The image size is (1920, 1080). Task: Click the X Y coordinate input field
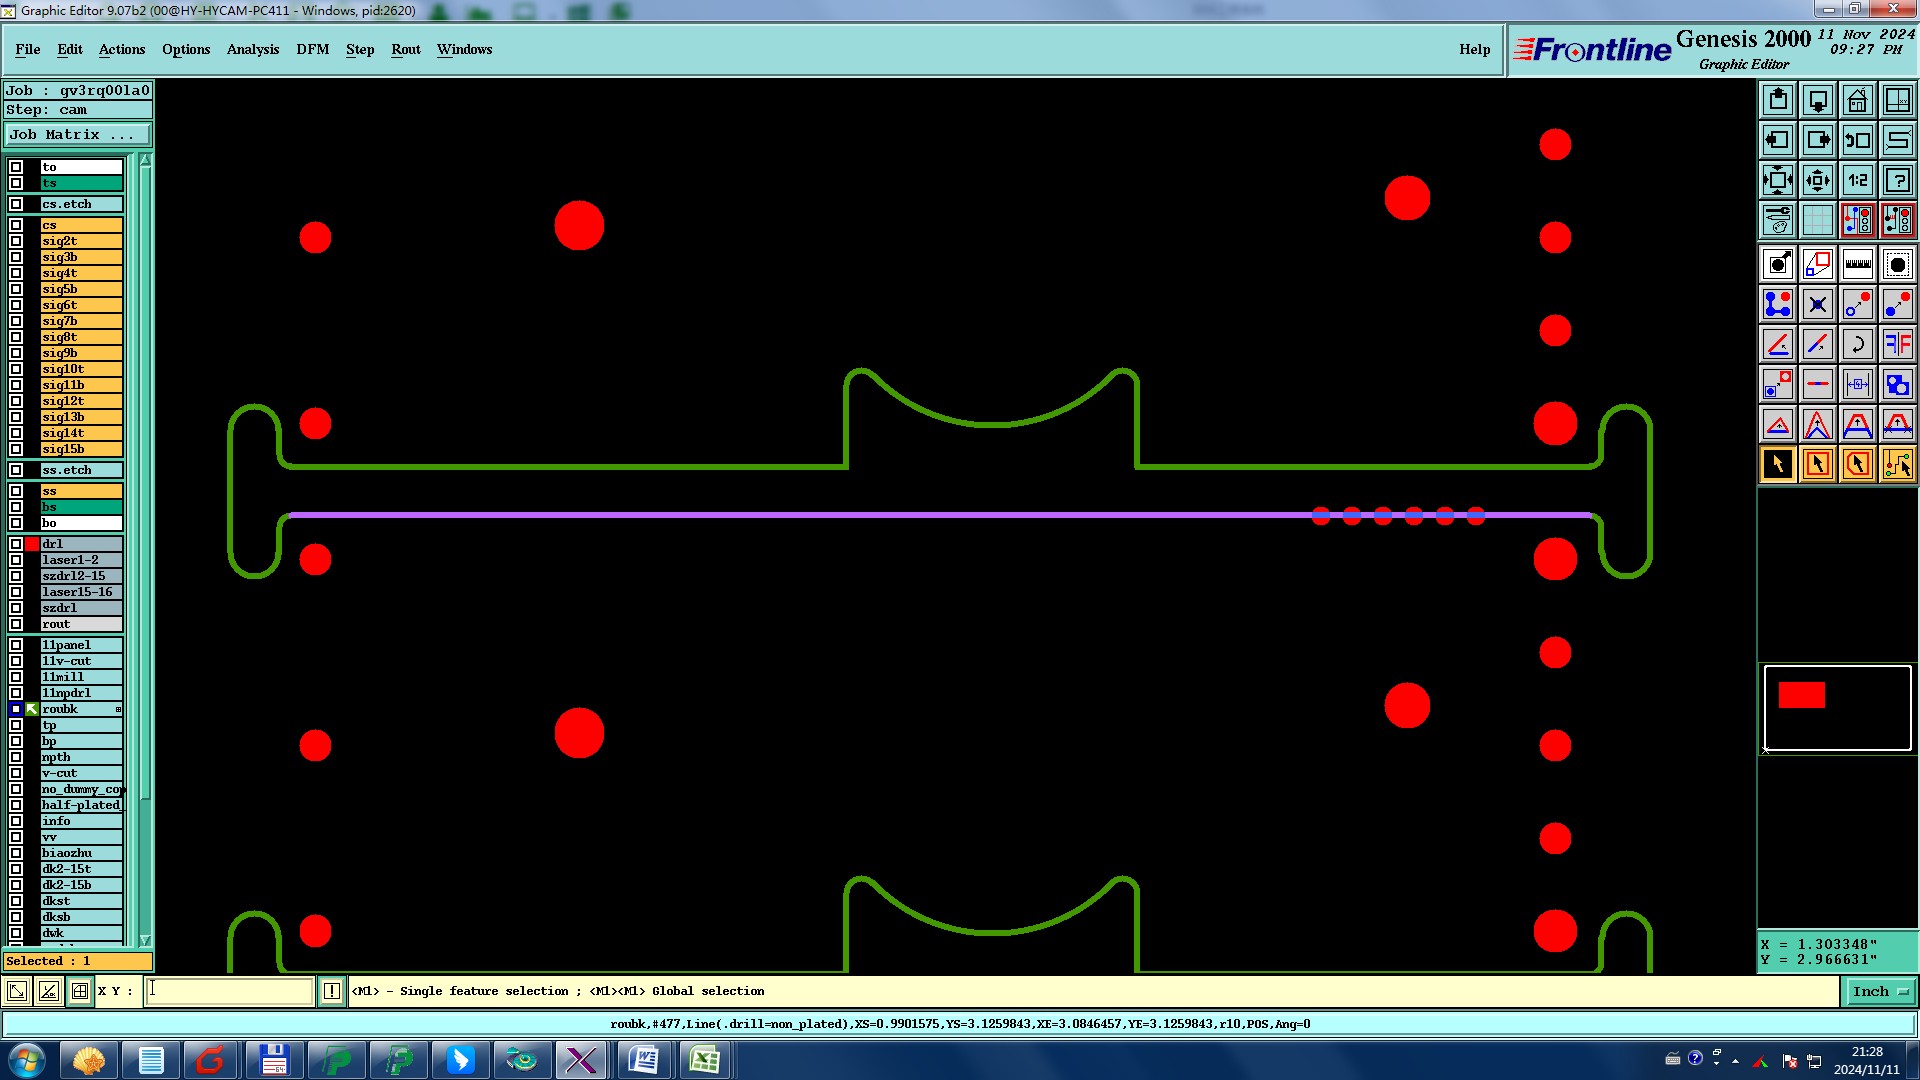(x=230, y=991)
